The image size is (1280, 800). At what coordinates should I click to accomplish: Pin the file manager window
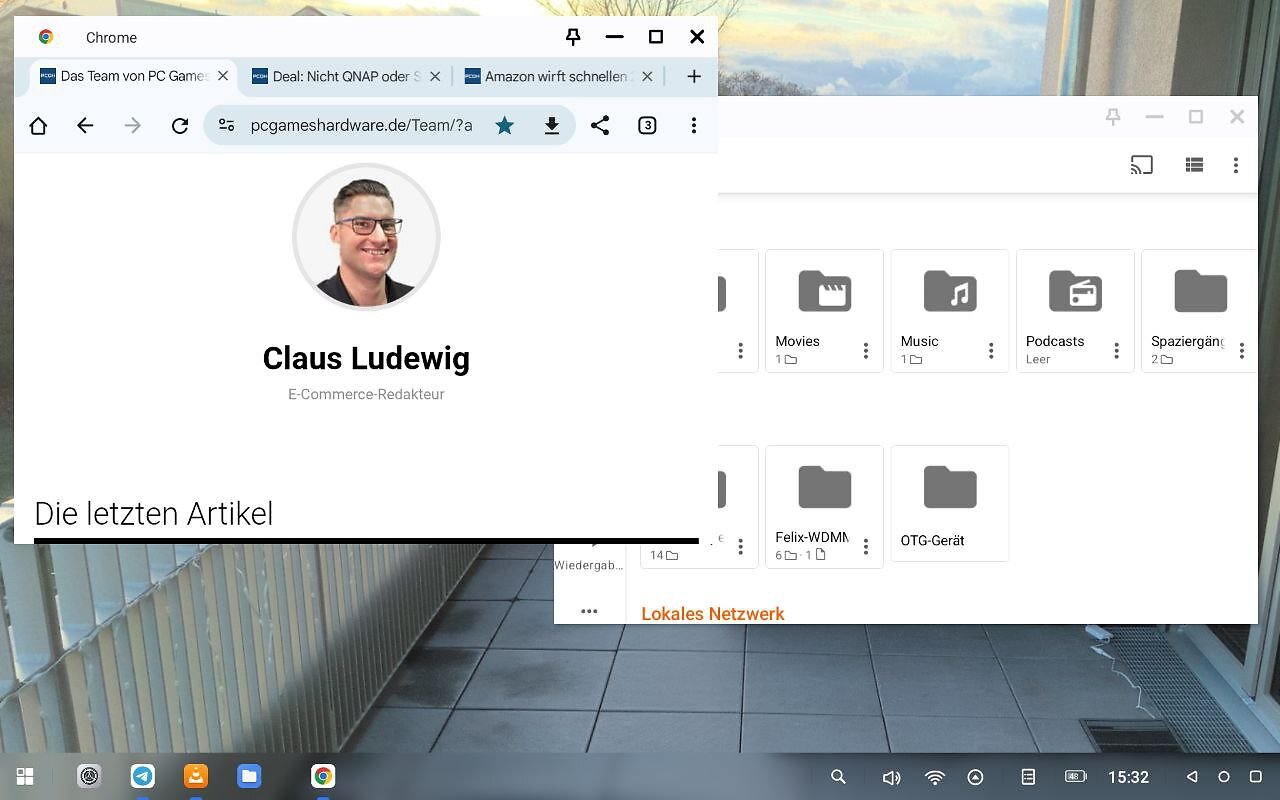pos(1113,117)
